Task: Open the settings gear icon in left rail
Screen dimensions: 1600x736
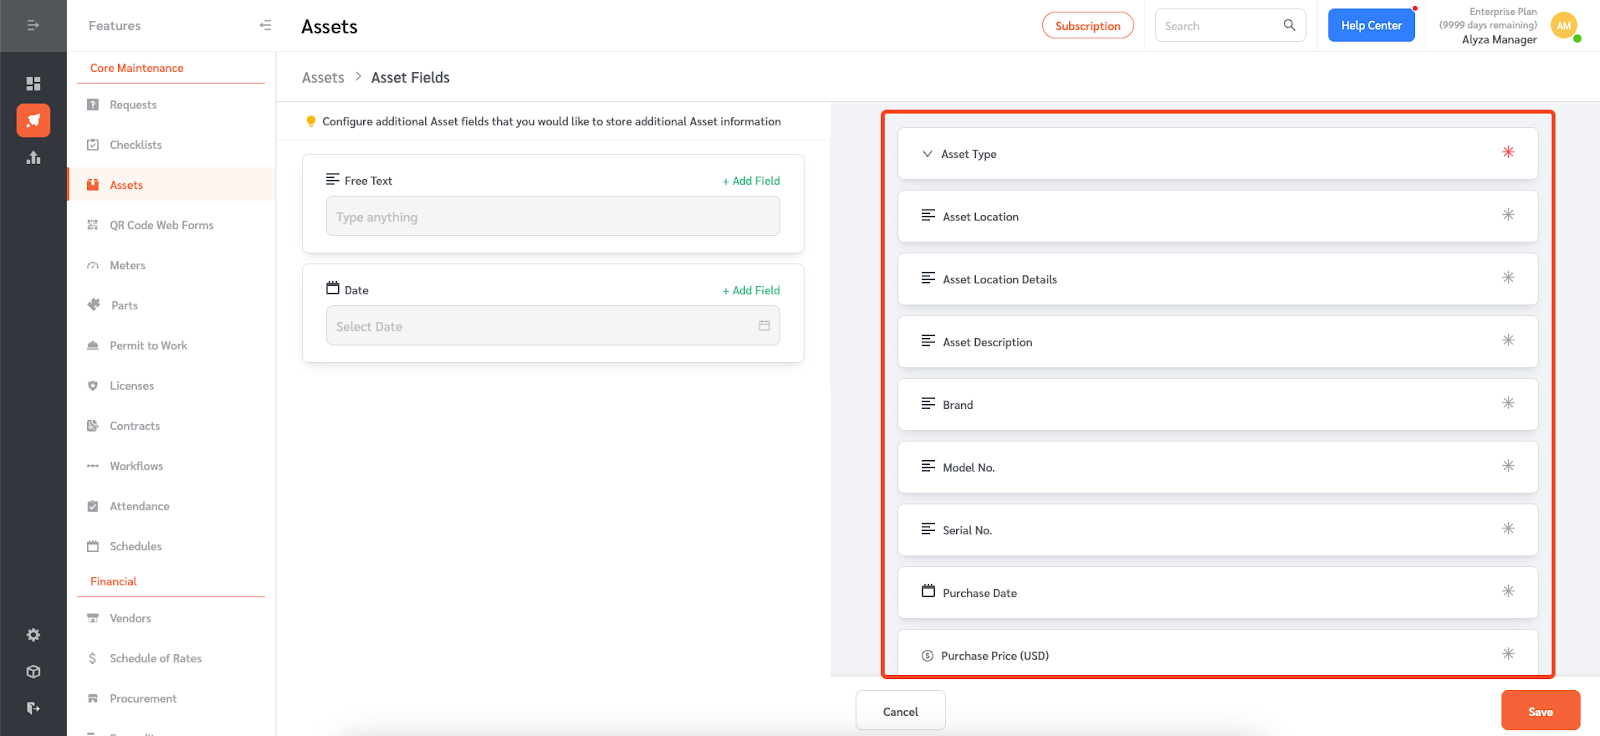Action: 33,635
